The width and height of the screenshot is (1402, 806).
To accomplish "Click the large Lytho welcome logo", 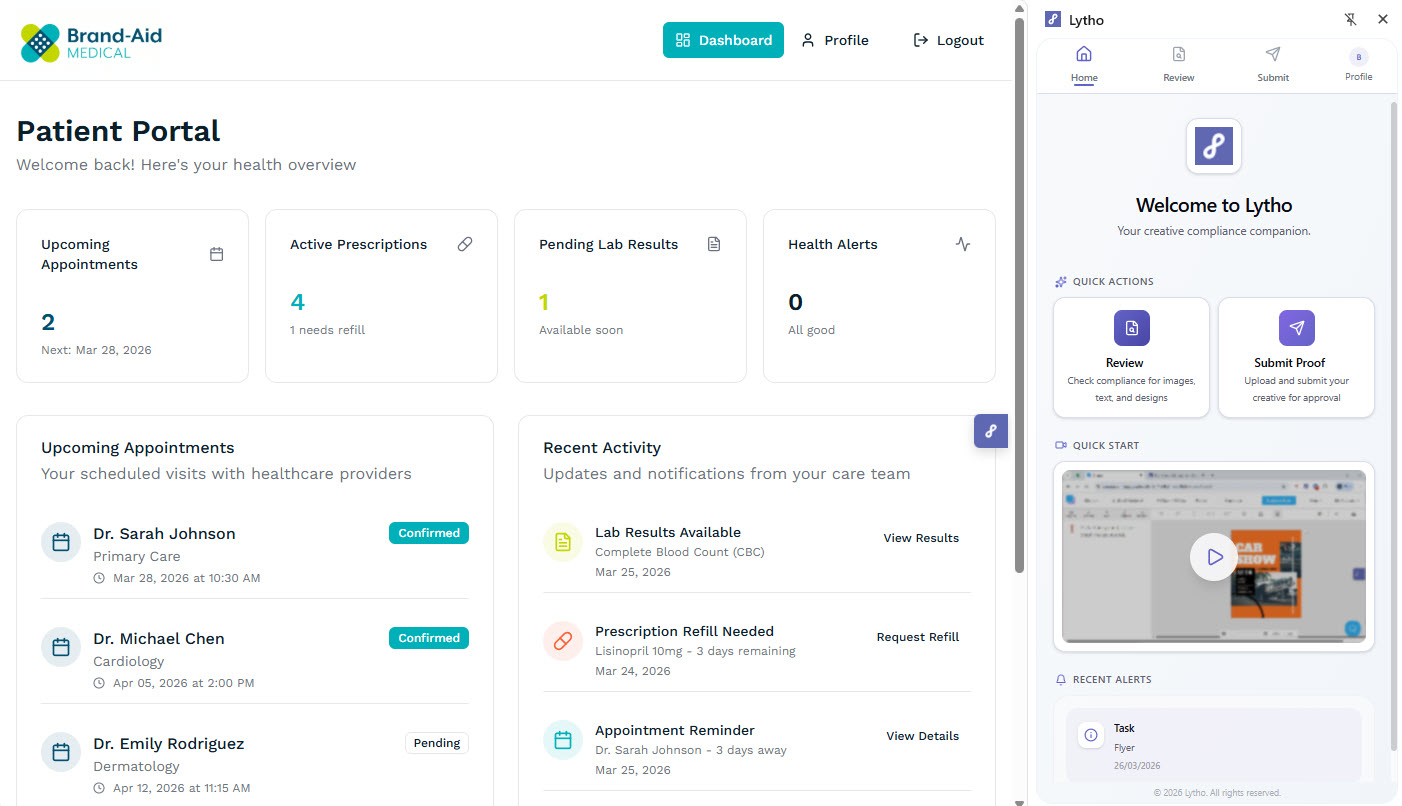I will pyautogui.click(x=1214, y=146).
